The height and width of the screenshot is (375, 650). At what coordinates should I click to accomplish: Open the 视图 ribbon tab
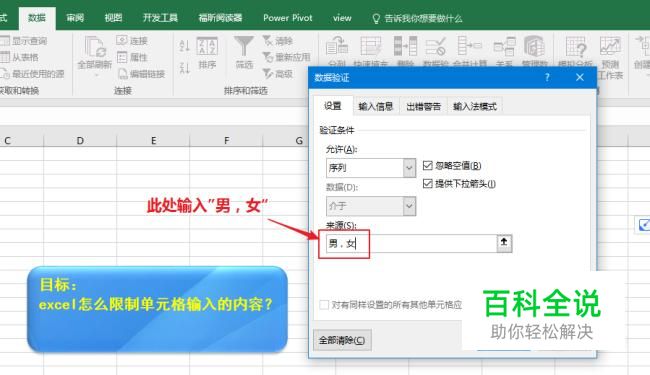point(113,18)
